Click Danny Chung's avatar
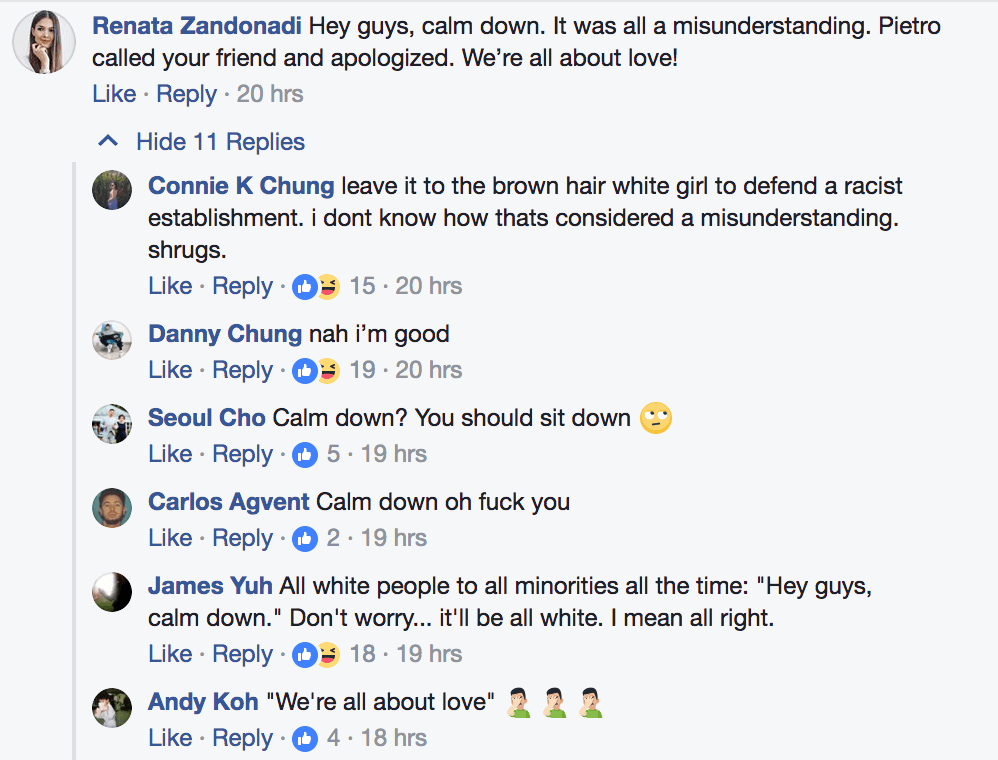The height and width of the screenshot is (760, 998). 112,340
